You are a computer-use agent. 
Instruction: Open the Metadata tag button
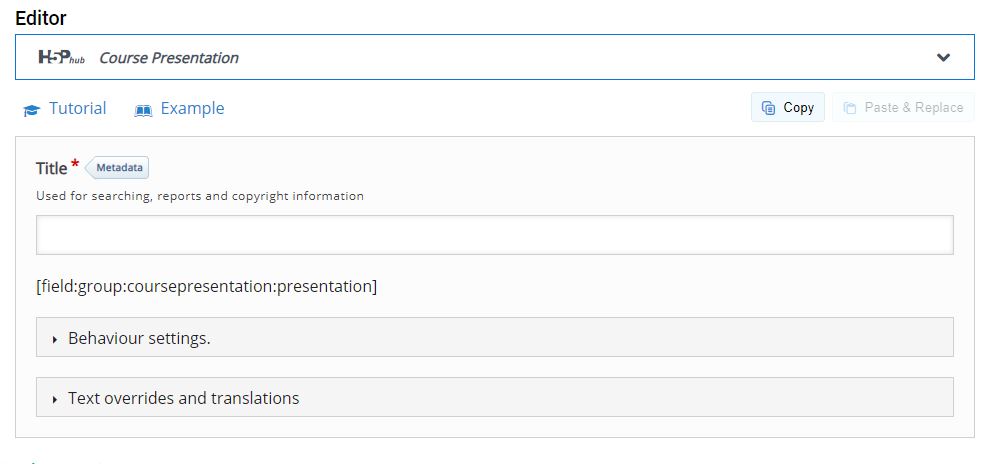click(117, 168)
